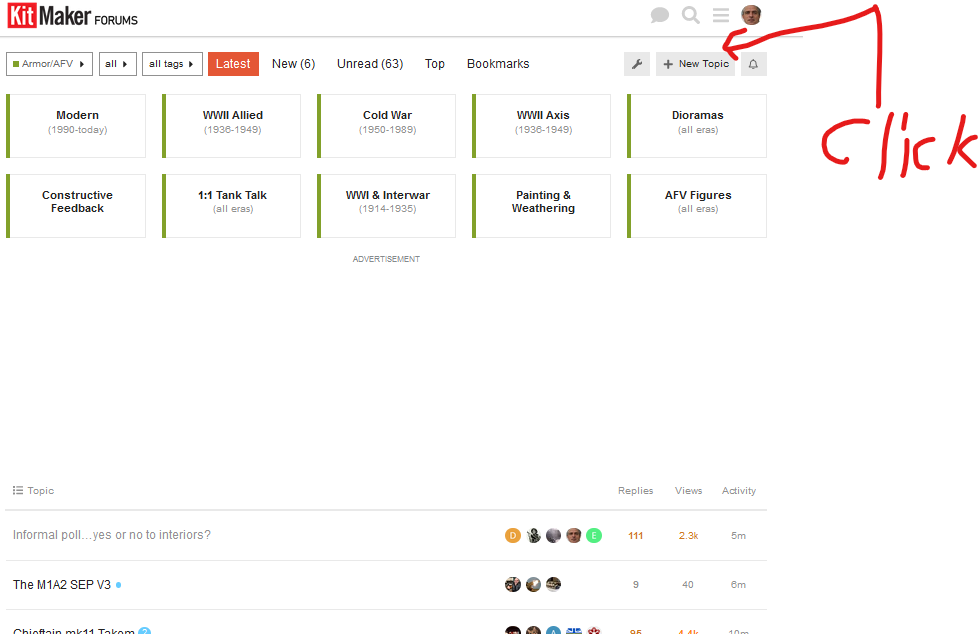Screen dimensions: 978x634
Task: Expand the Armor/AFV category dropdown
Action: coord(49,64)
